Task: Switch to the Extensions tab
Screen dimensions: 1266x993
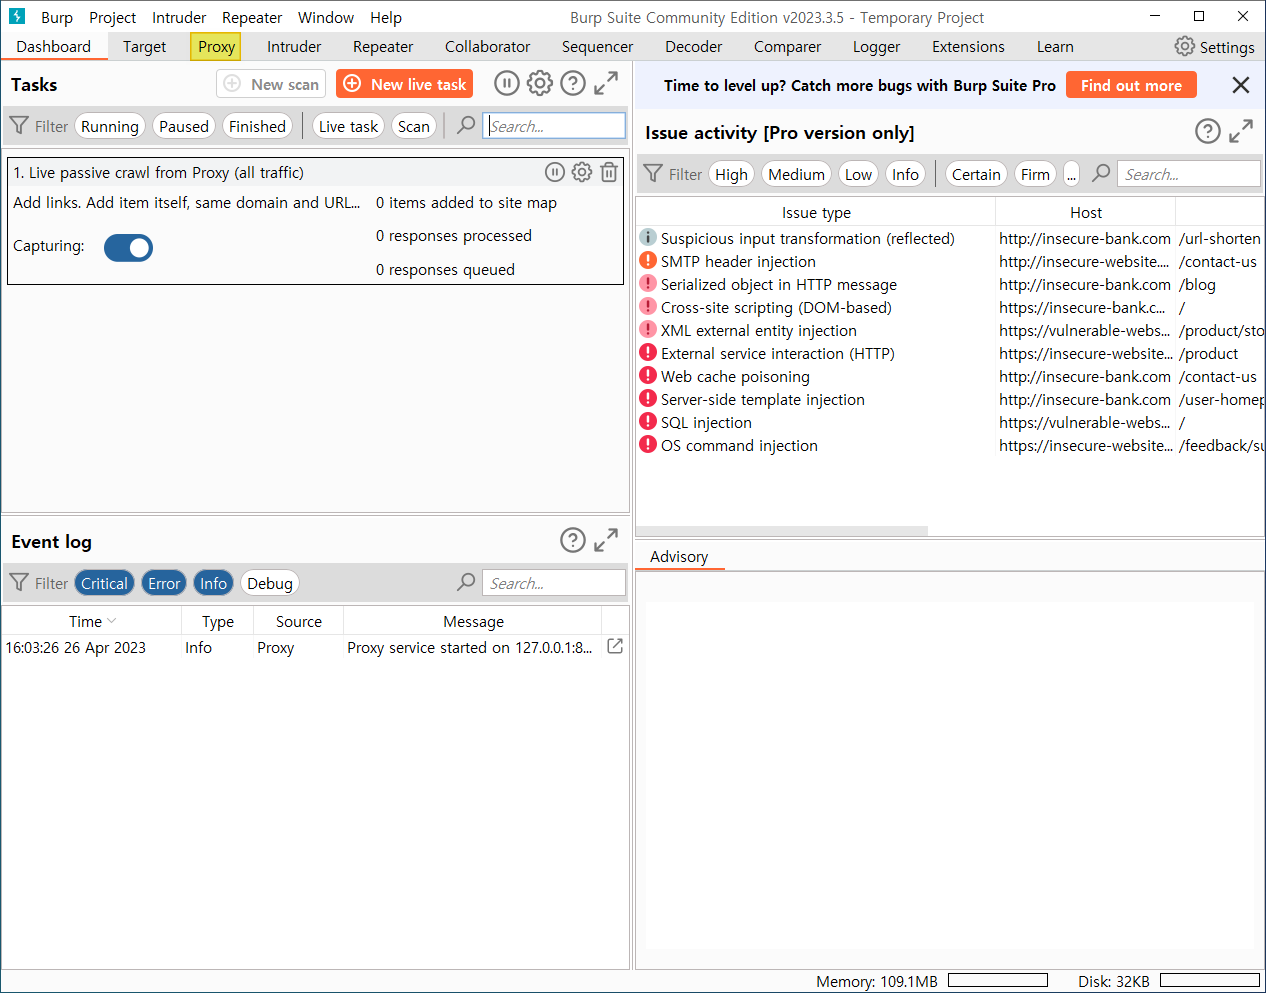Action: click(968, 46)
